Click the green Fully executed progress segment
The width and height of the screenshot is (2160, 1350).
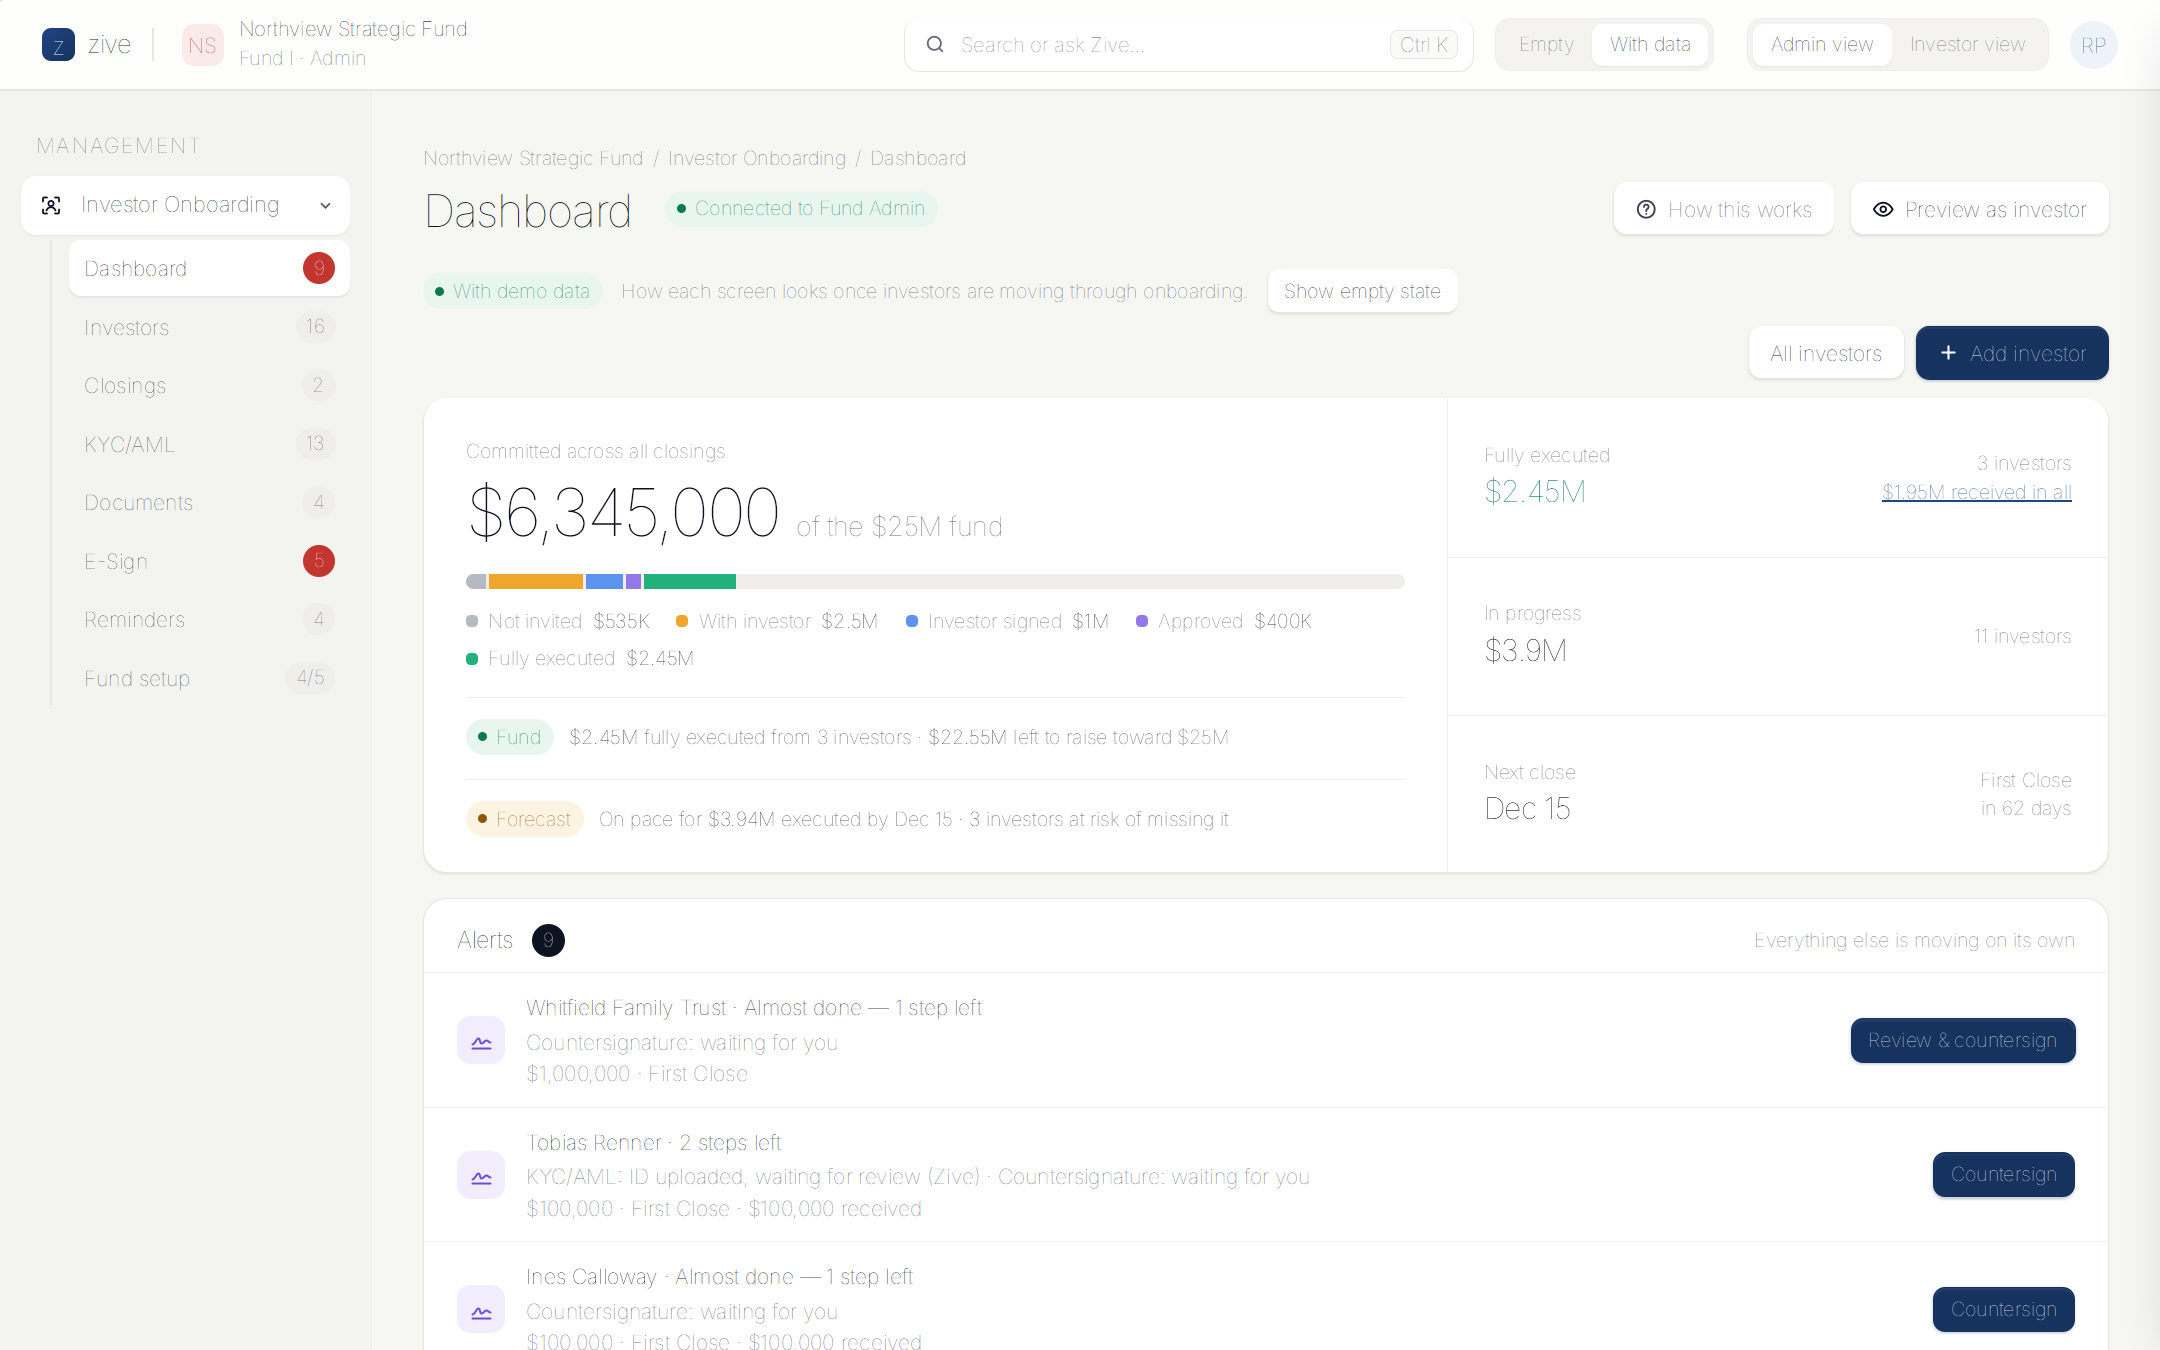click(x=690, y=581)
